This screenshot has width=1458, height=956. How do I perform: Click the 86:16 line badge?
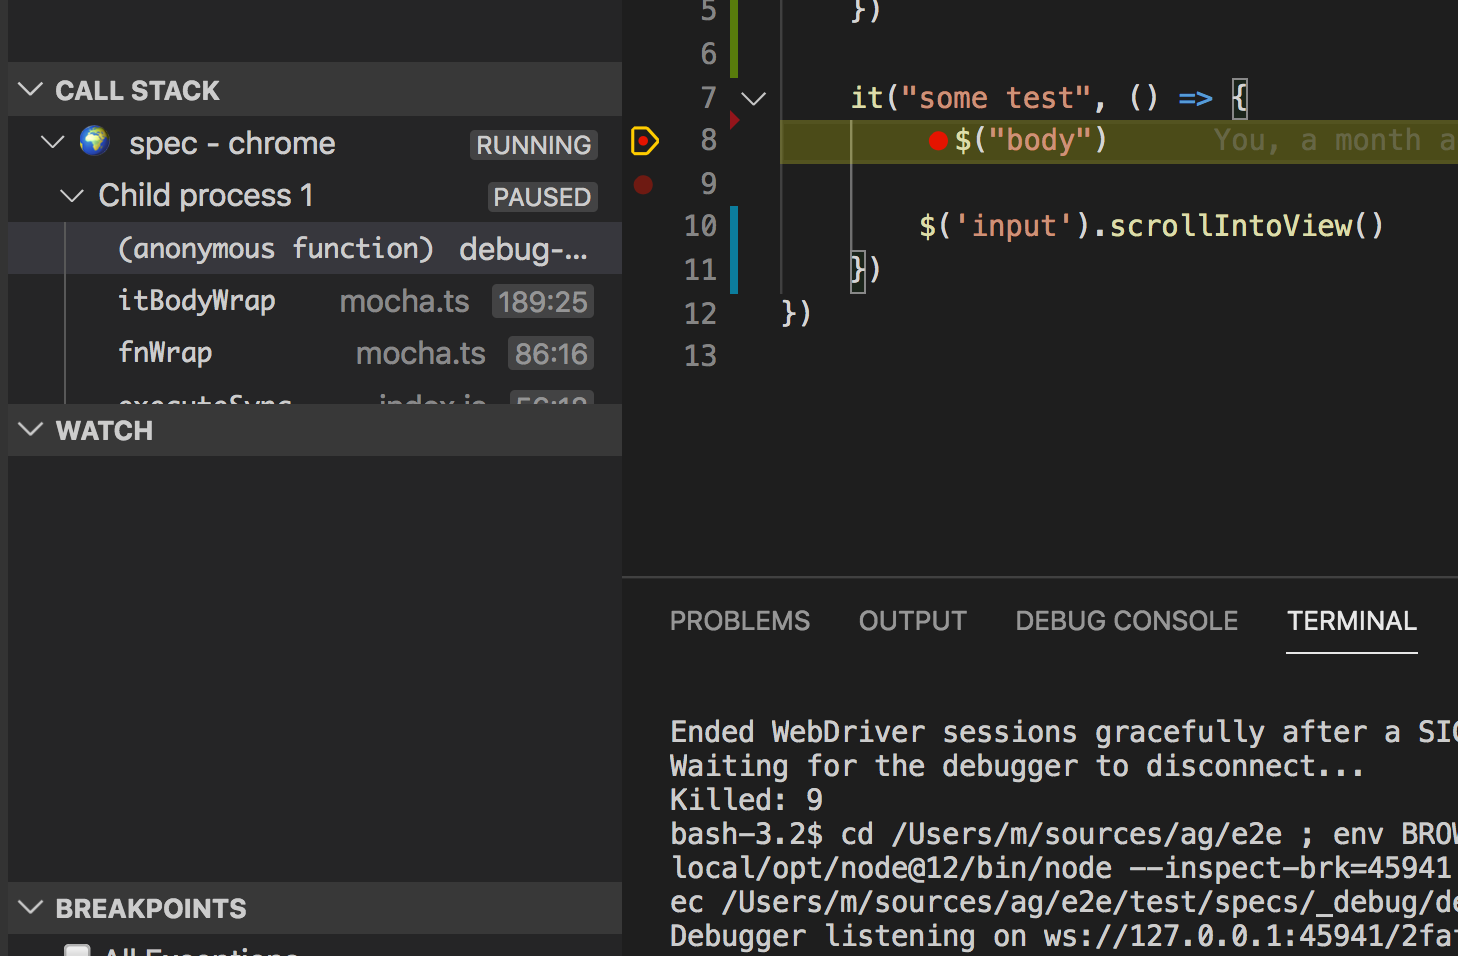[x=551, y=354]
